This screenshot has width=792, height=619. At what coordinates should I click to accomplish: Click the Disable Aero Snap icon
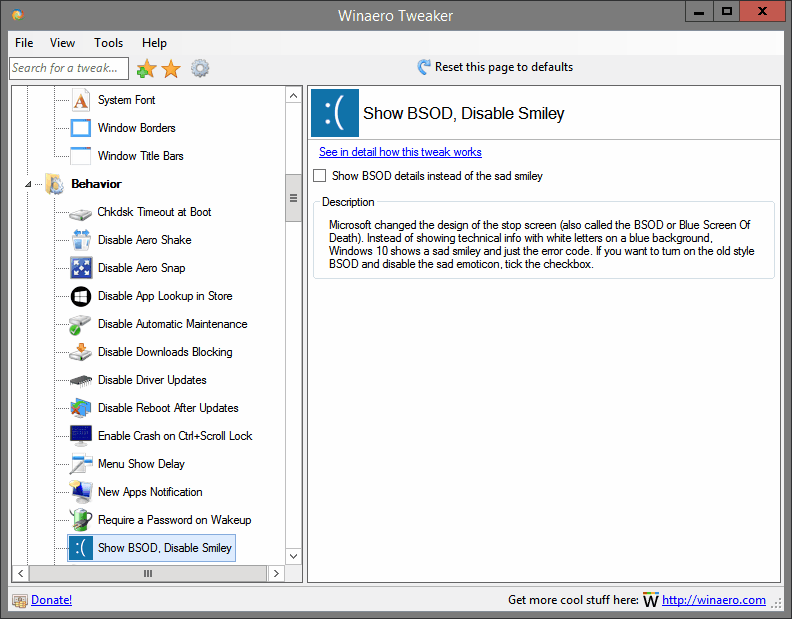81,268
